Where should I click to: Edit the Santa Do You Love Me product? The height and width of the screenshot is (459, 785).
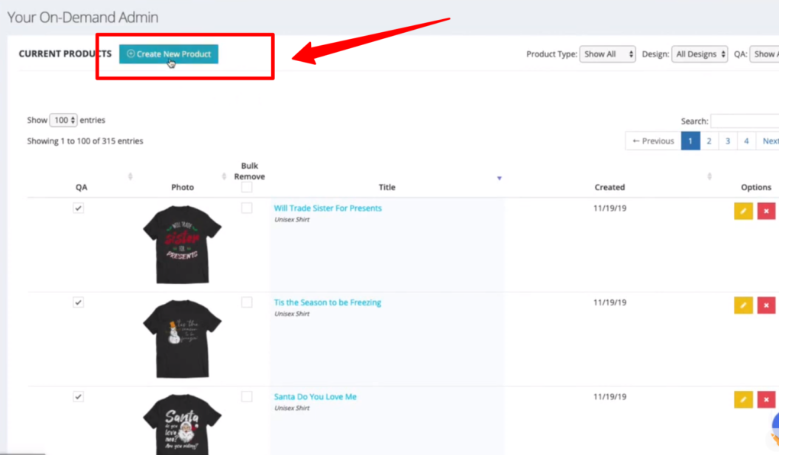click(x=743, y=399)
